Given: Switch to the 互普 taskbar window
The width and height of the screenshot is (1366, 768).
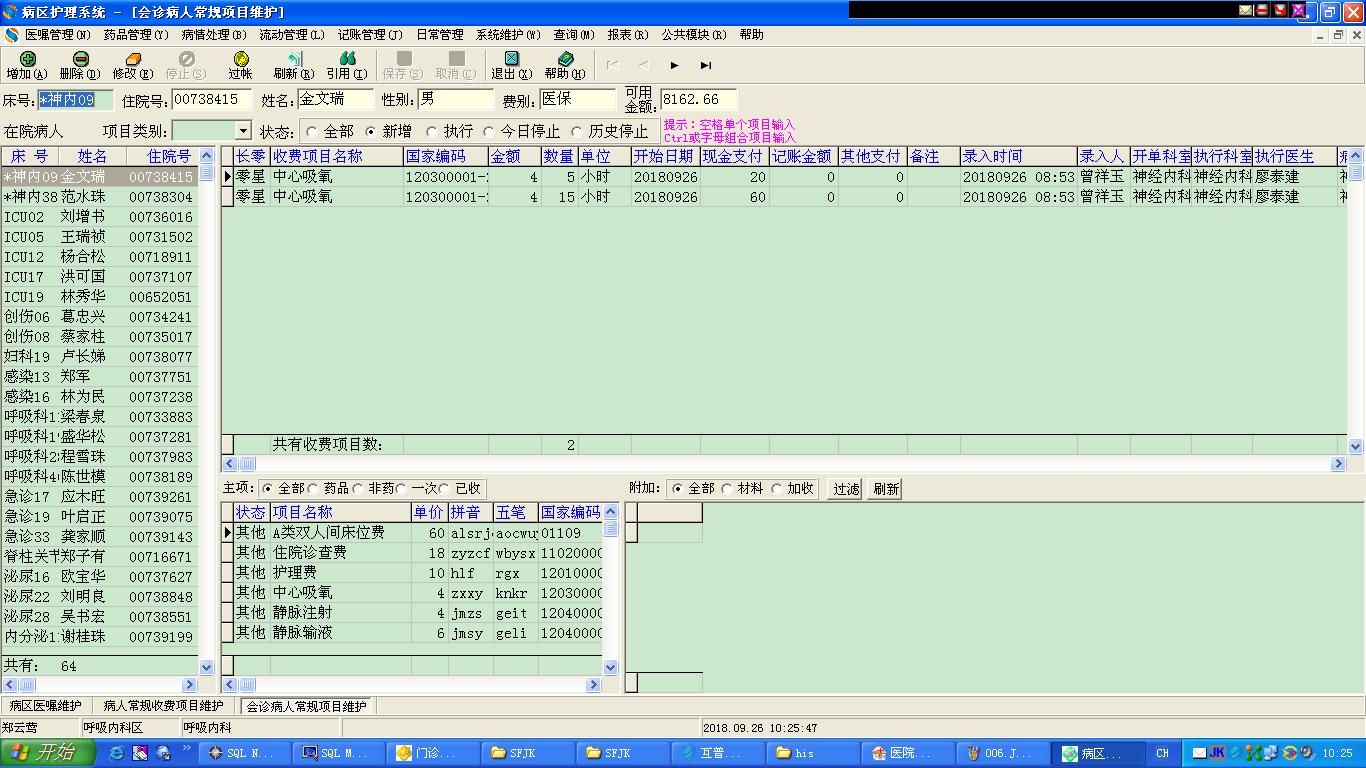Looking at the screenshot, I should point(716,753).
